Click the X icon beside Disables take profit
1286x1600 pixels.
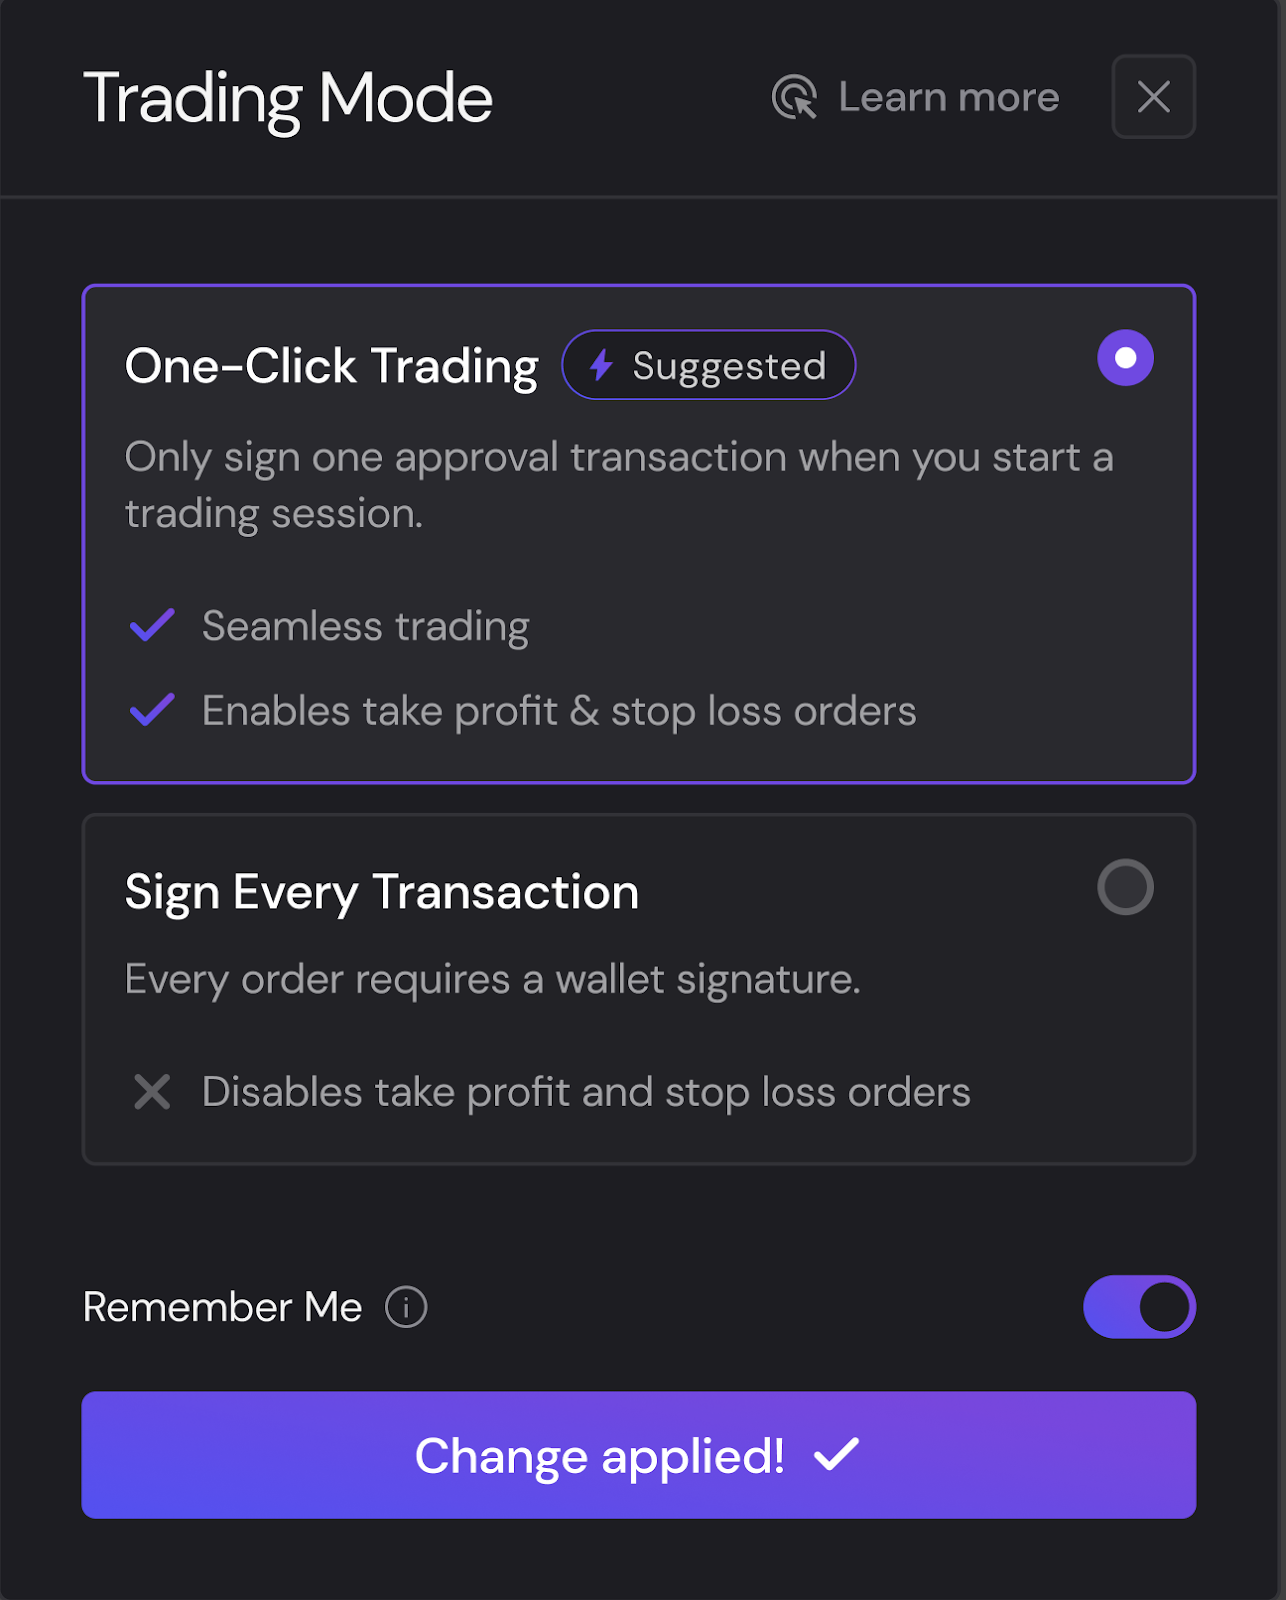(x=152, y=1092)
